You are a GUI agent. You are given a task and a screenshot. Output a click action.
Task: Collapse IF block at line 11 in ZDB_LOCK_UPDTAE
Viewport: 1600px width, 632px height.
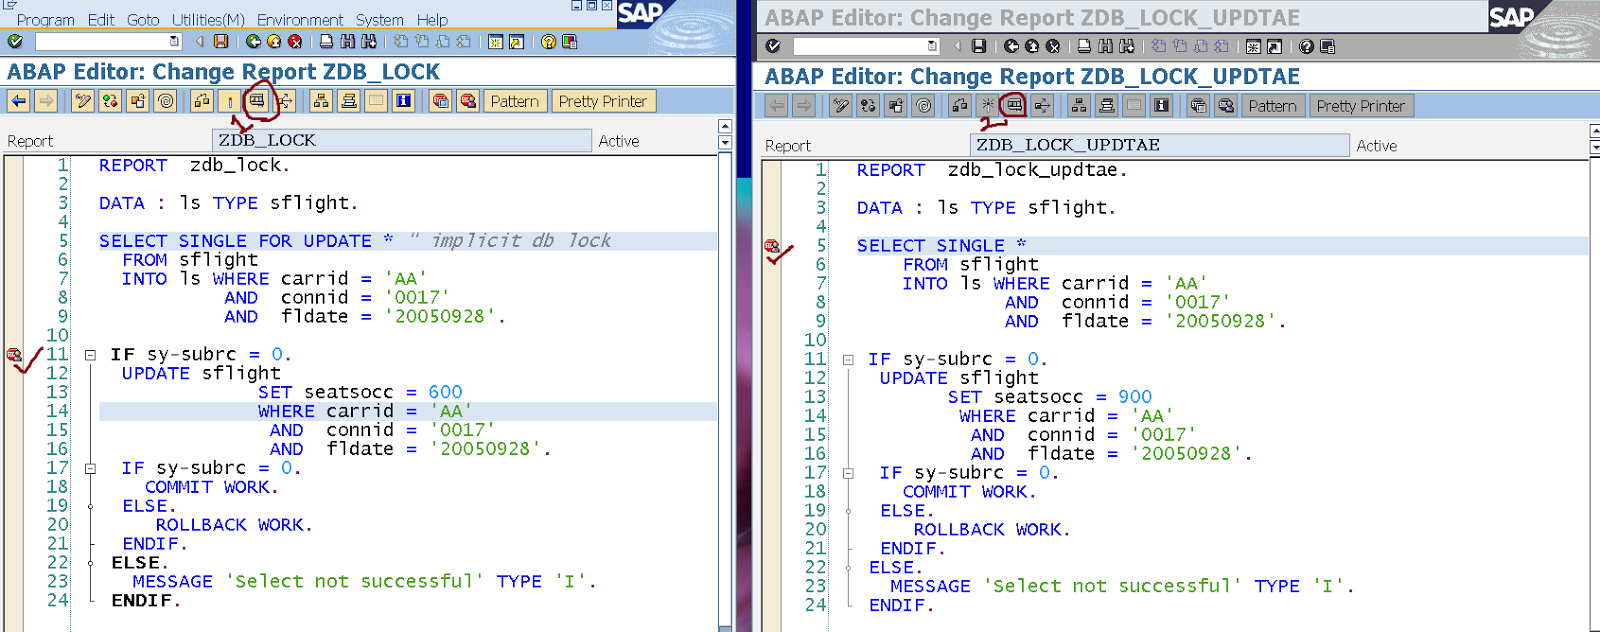(848, 359)
